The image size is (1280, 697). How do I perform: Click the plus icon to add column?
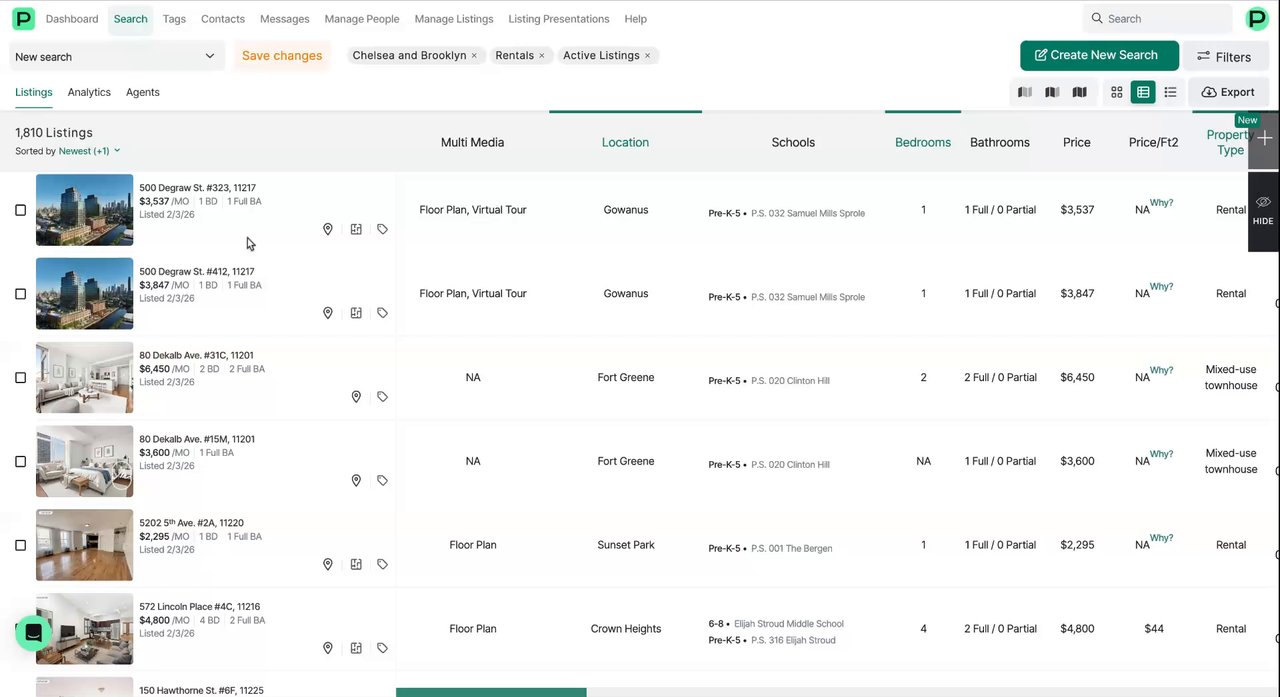tap(1265, 138)
